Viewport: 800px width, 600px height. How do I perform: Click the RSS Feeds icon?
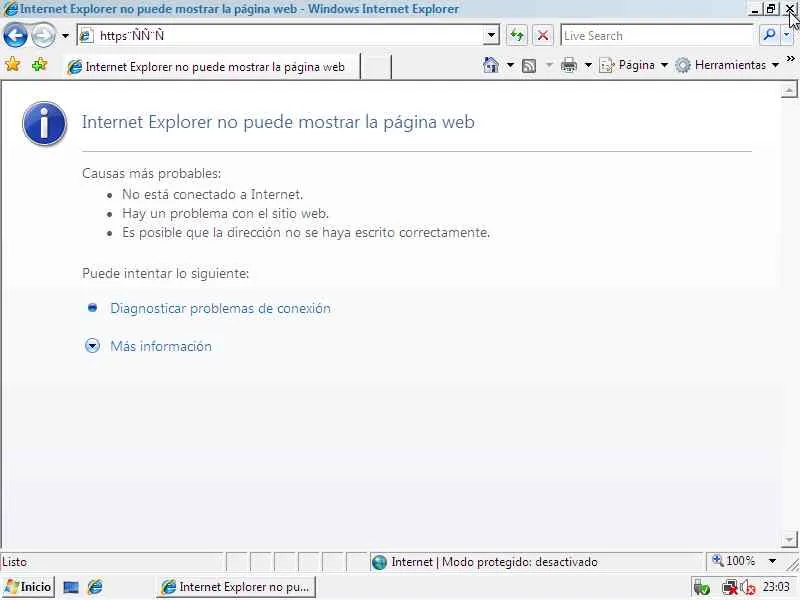529,66
